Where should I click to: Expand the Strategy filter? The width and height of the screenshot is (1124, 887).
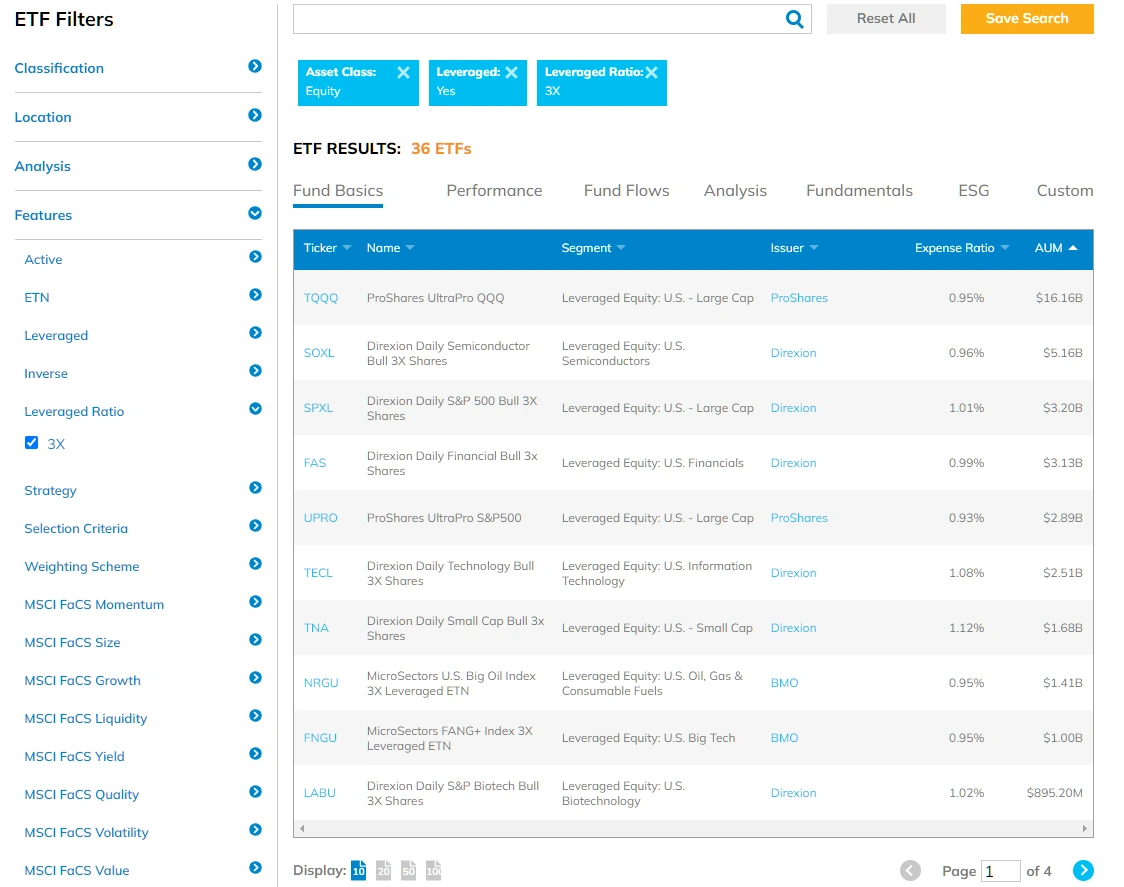point(255,488)
